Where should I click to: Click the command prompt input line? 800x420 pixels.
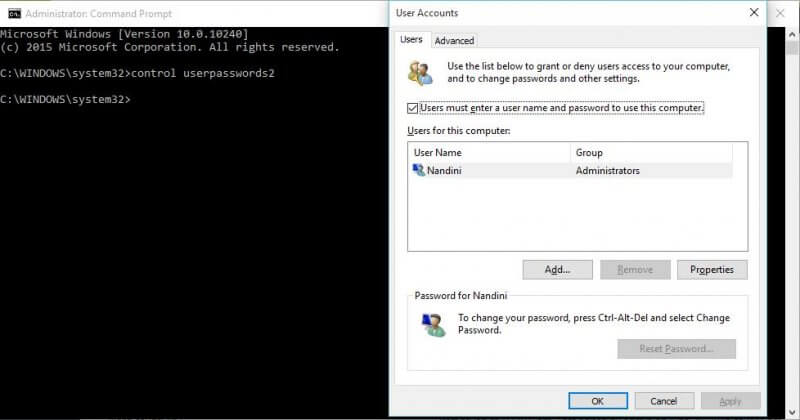tap(194, 100)
